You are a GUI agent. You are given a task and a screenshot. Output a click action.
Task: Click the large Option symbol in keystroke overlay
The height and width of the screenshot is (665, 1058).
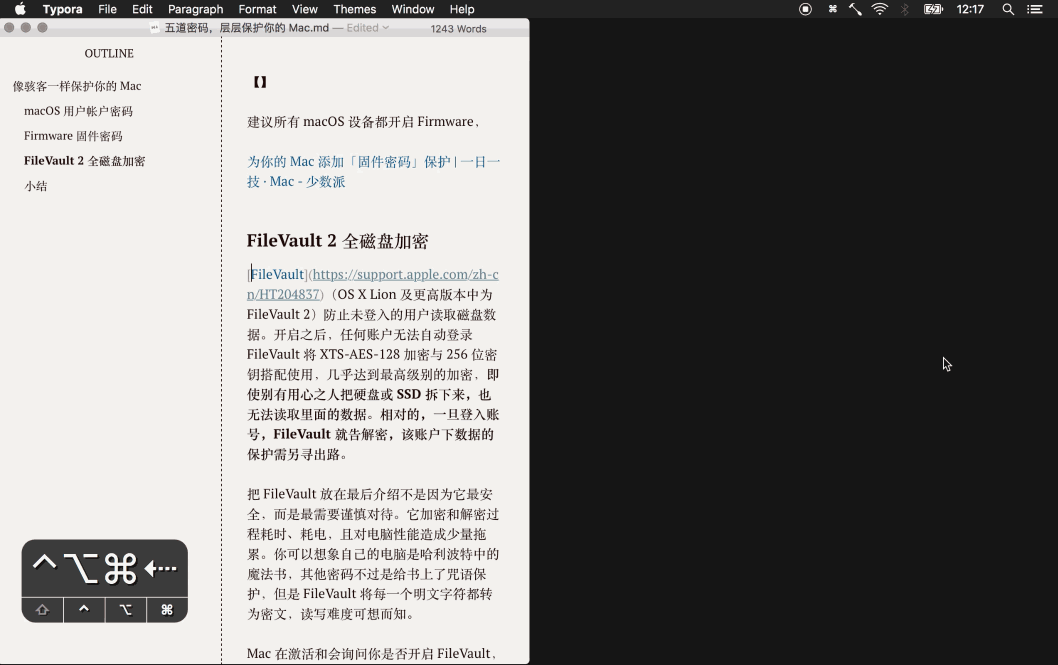(80, 568)
